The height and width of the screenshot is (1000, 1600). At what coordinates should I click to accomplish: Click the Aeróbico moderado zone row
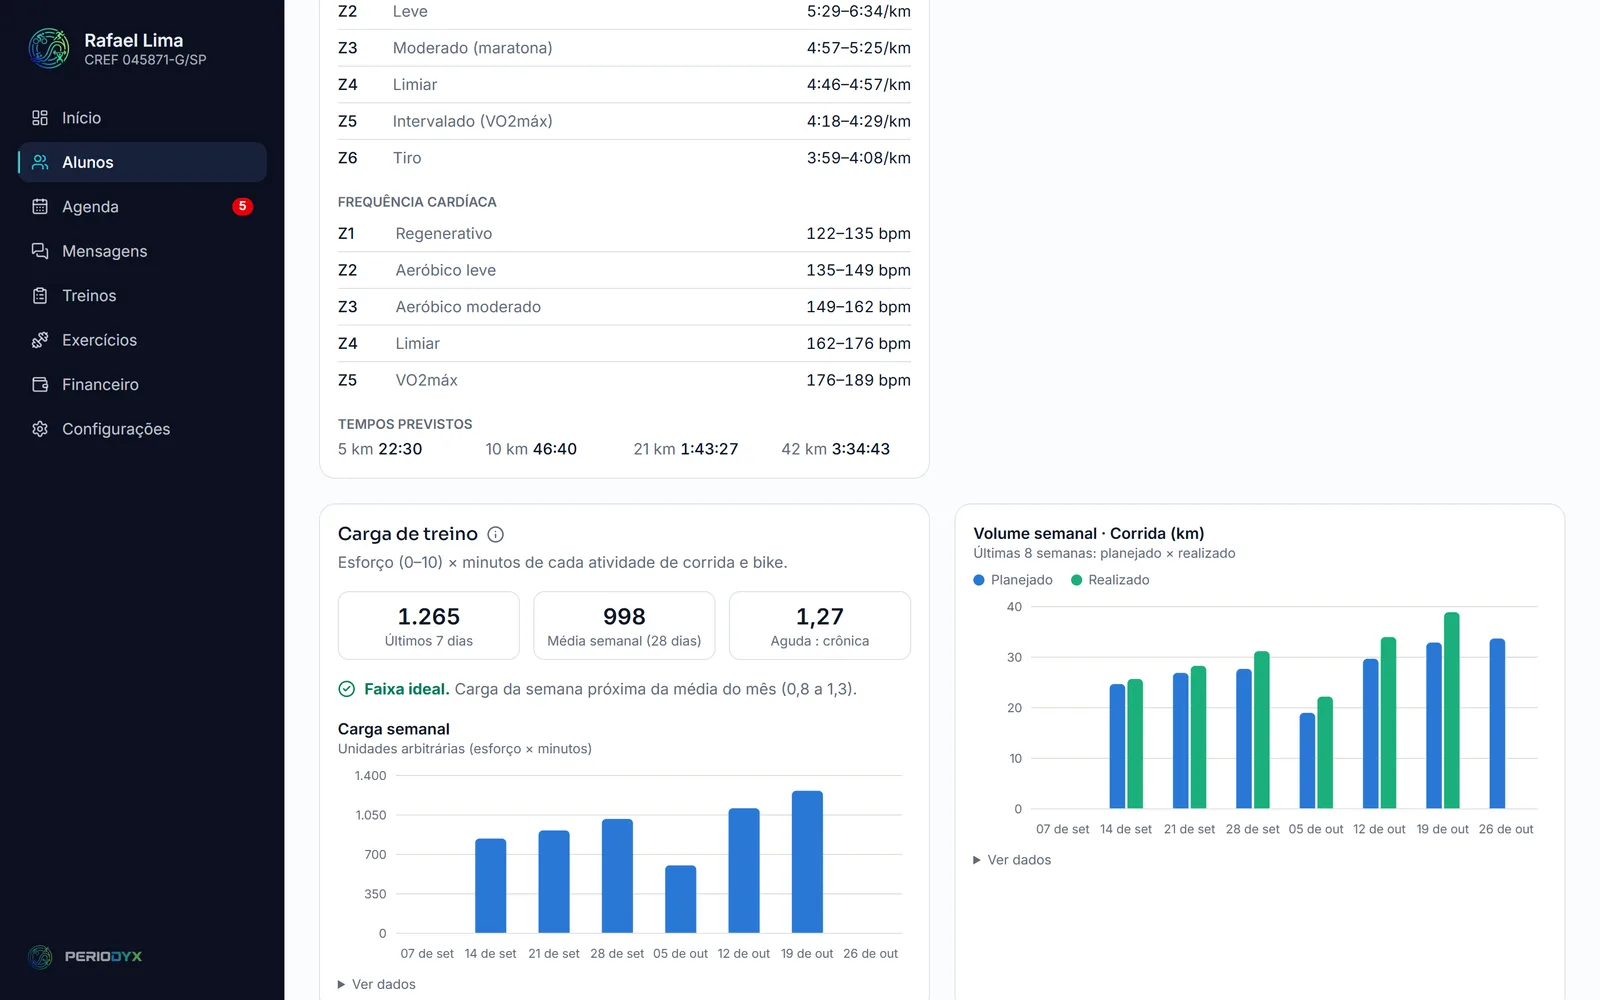[x=624, y=307]
